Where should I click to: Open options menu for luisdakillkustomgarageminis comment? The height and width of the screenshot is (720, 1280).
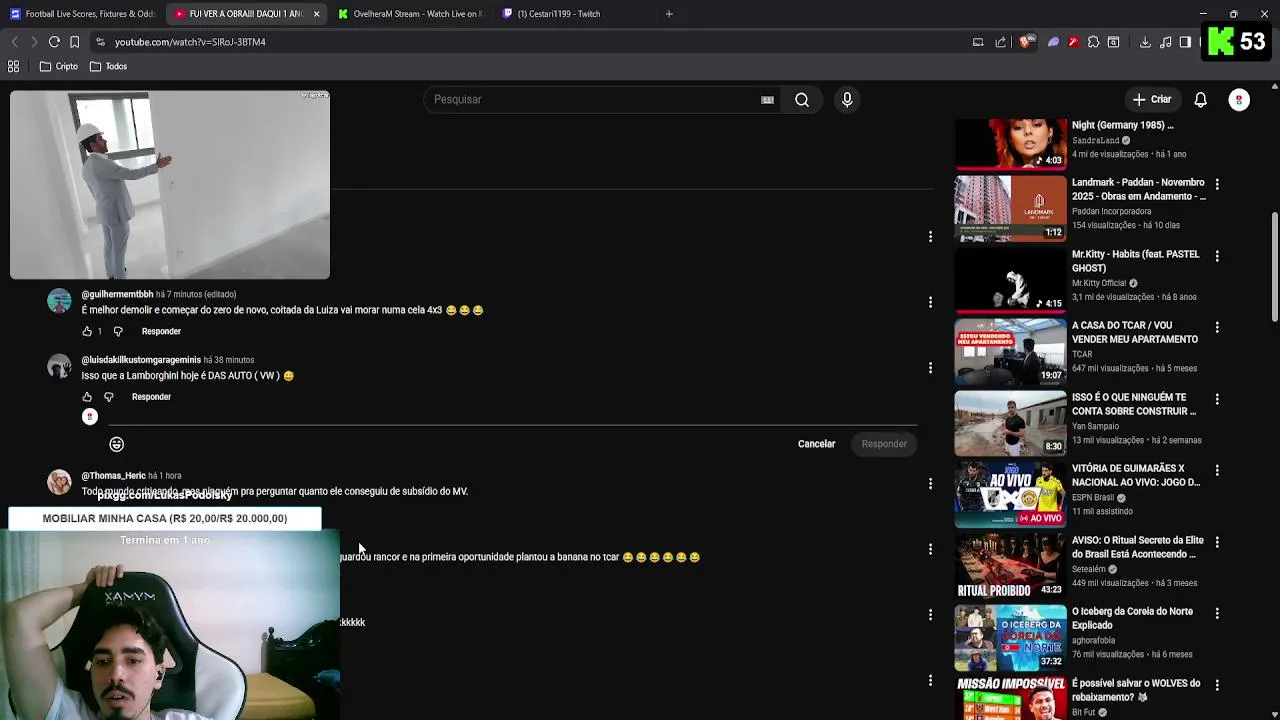(930, 368)
